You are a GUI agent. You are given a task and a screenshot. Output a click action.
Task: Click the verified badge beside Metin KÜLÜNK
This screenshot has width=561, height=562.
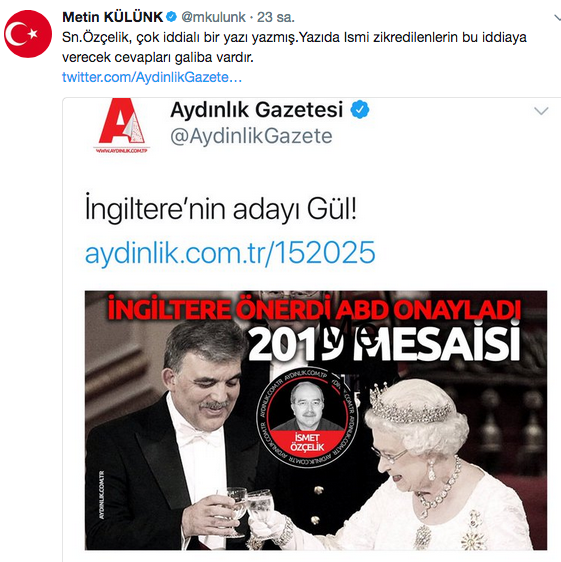[x=172, y=16]
